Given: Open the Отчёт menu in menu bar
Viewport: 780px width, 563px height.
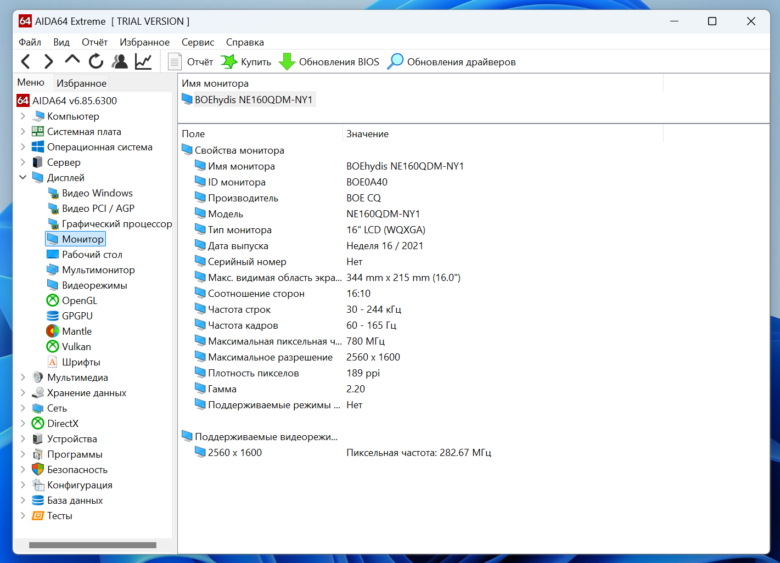Looking at the screenshot, I should (x=95, y=42).
